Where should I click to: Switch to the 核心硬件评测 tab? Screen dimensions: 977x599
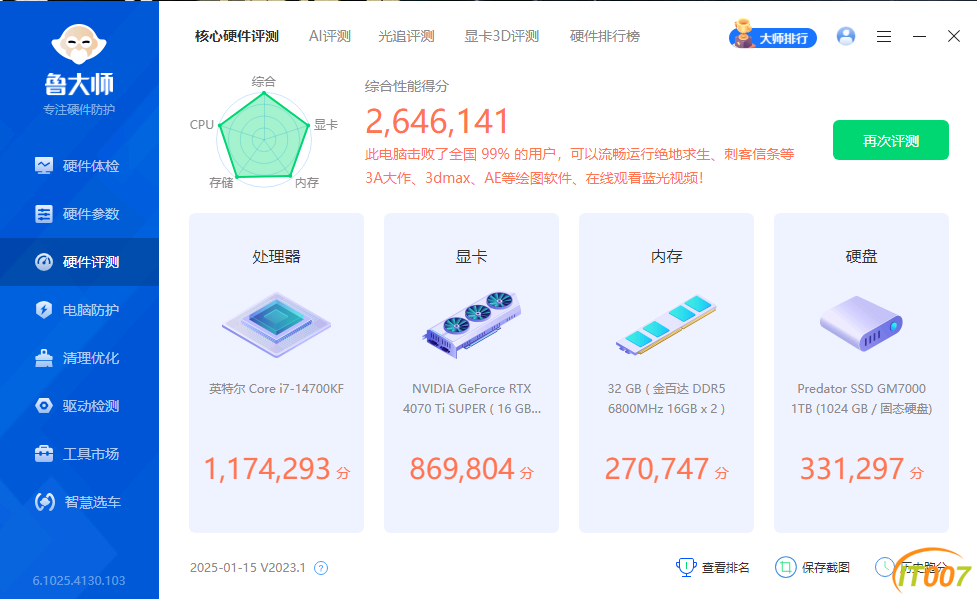coord(237,36)
